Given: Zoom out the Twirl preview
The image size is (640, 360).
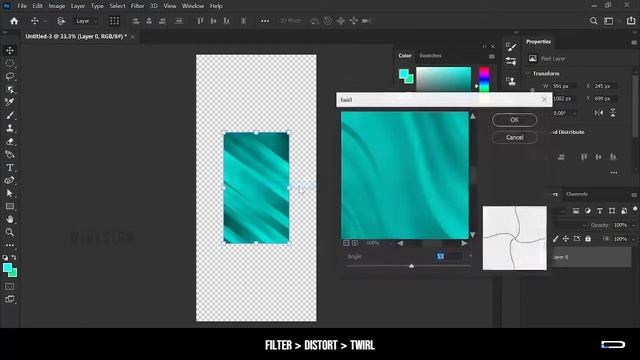Looking at the screenshot, I should click(x=346, y=243).
